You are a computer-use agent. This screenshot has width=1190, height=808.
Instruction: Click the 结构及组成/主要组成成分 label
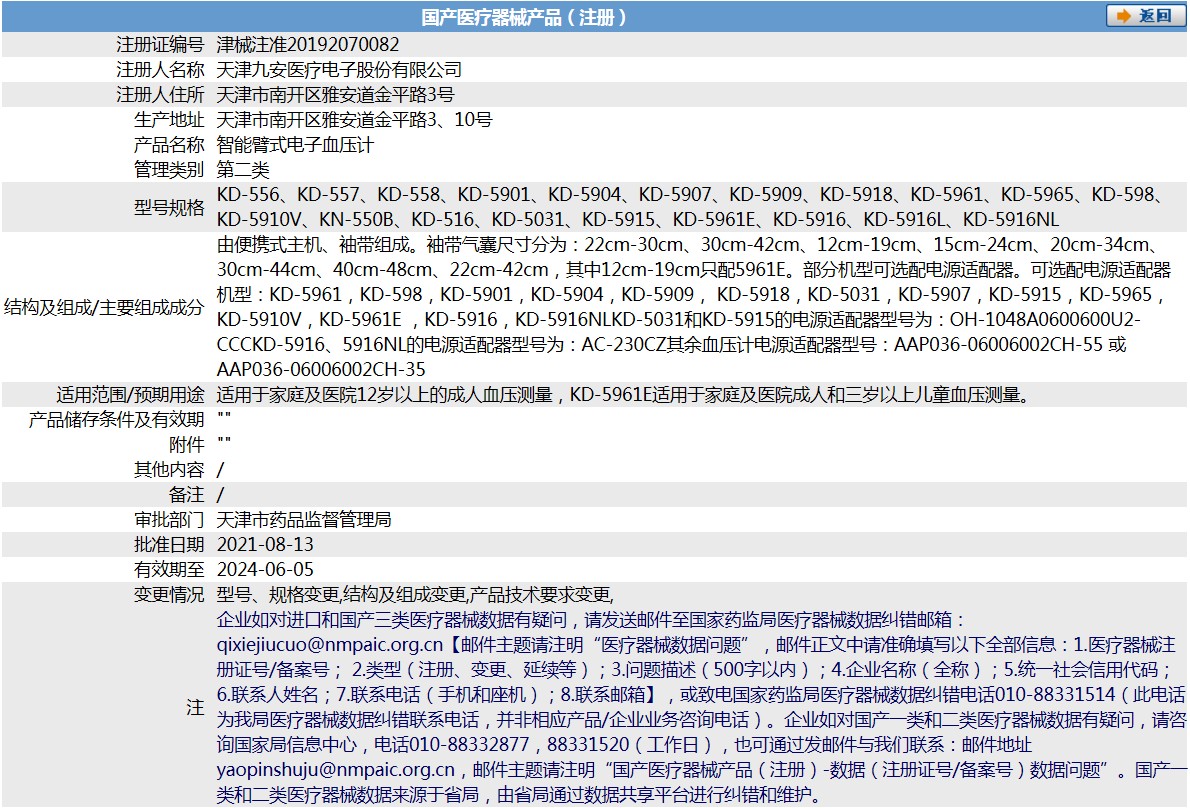coord(104,307)
